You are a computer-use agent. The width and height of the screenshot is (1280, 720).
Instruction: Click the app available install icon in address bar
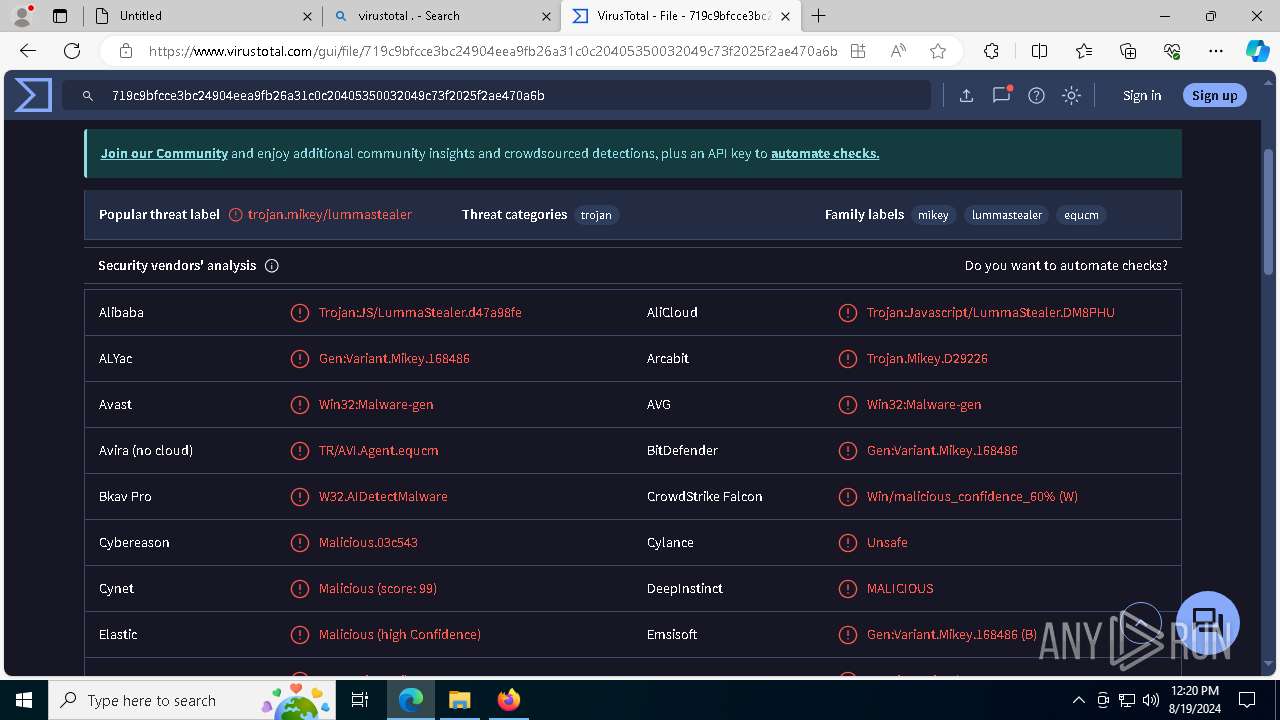pos(858,51)
